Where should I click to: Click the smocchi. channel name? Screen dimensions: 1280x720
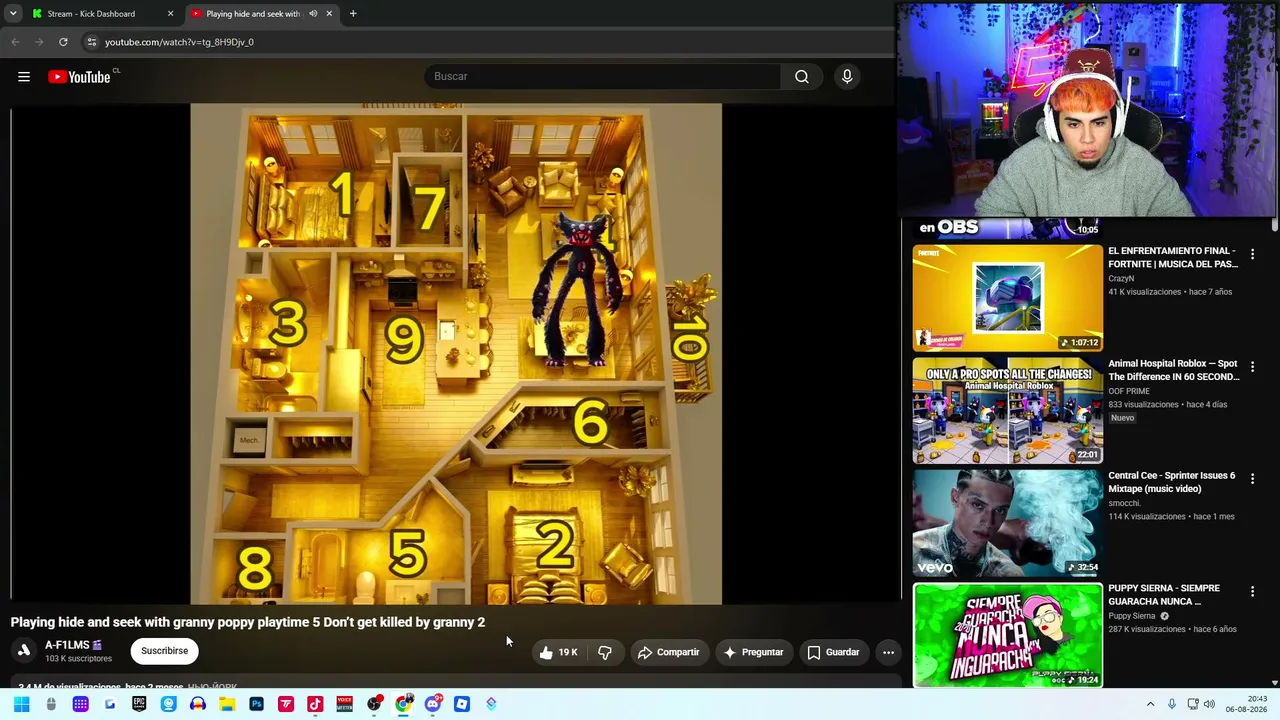(x=1124, y=503)
